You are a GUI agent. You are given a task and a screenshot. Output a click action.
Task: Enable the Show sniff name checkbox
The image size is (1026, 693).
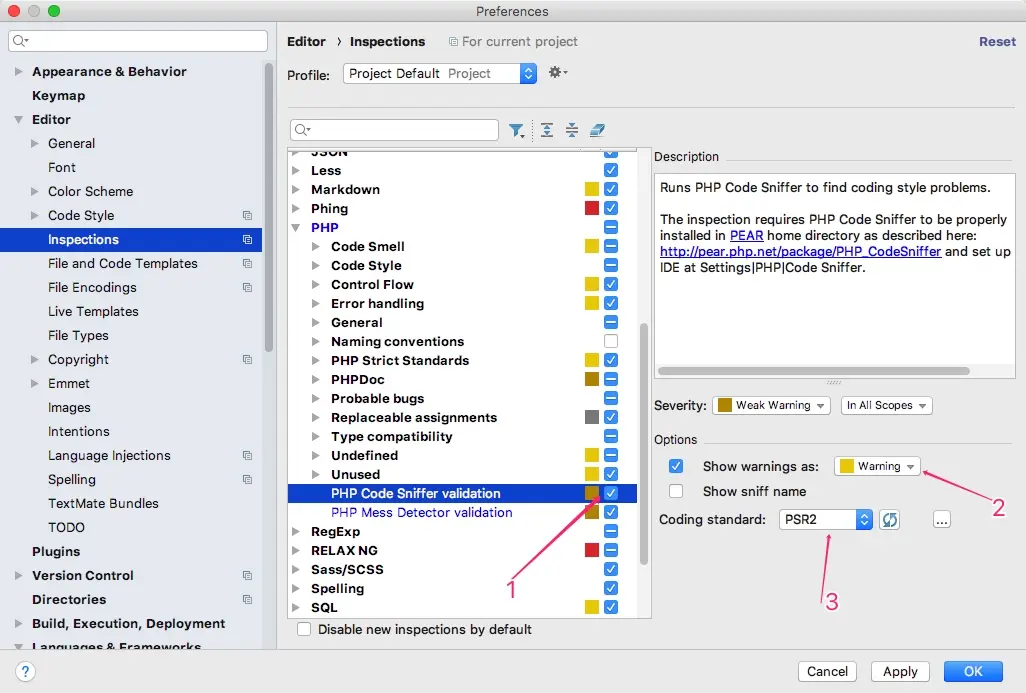(676, 491)
